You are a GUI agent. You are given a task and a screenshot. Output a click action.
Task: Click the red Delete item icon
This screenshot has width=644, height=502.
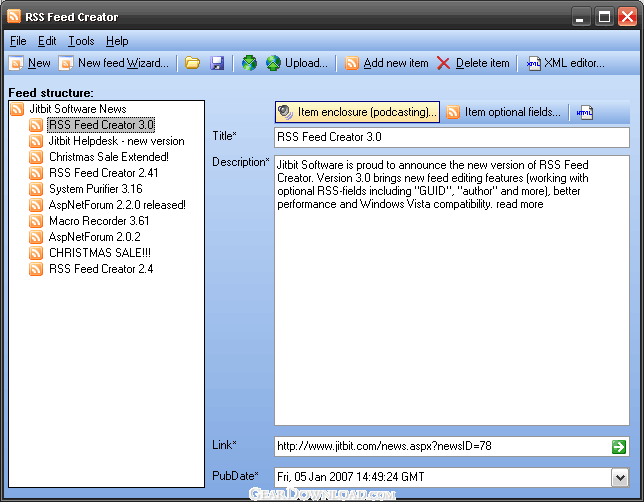[x=444, y=63]
